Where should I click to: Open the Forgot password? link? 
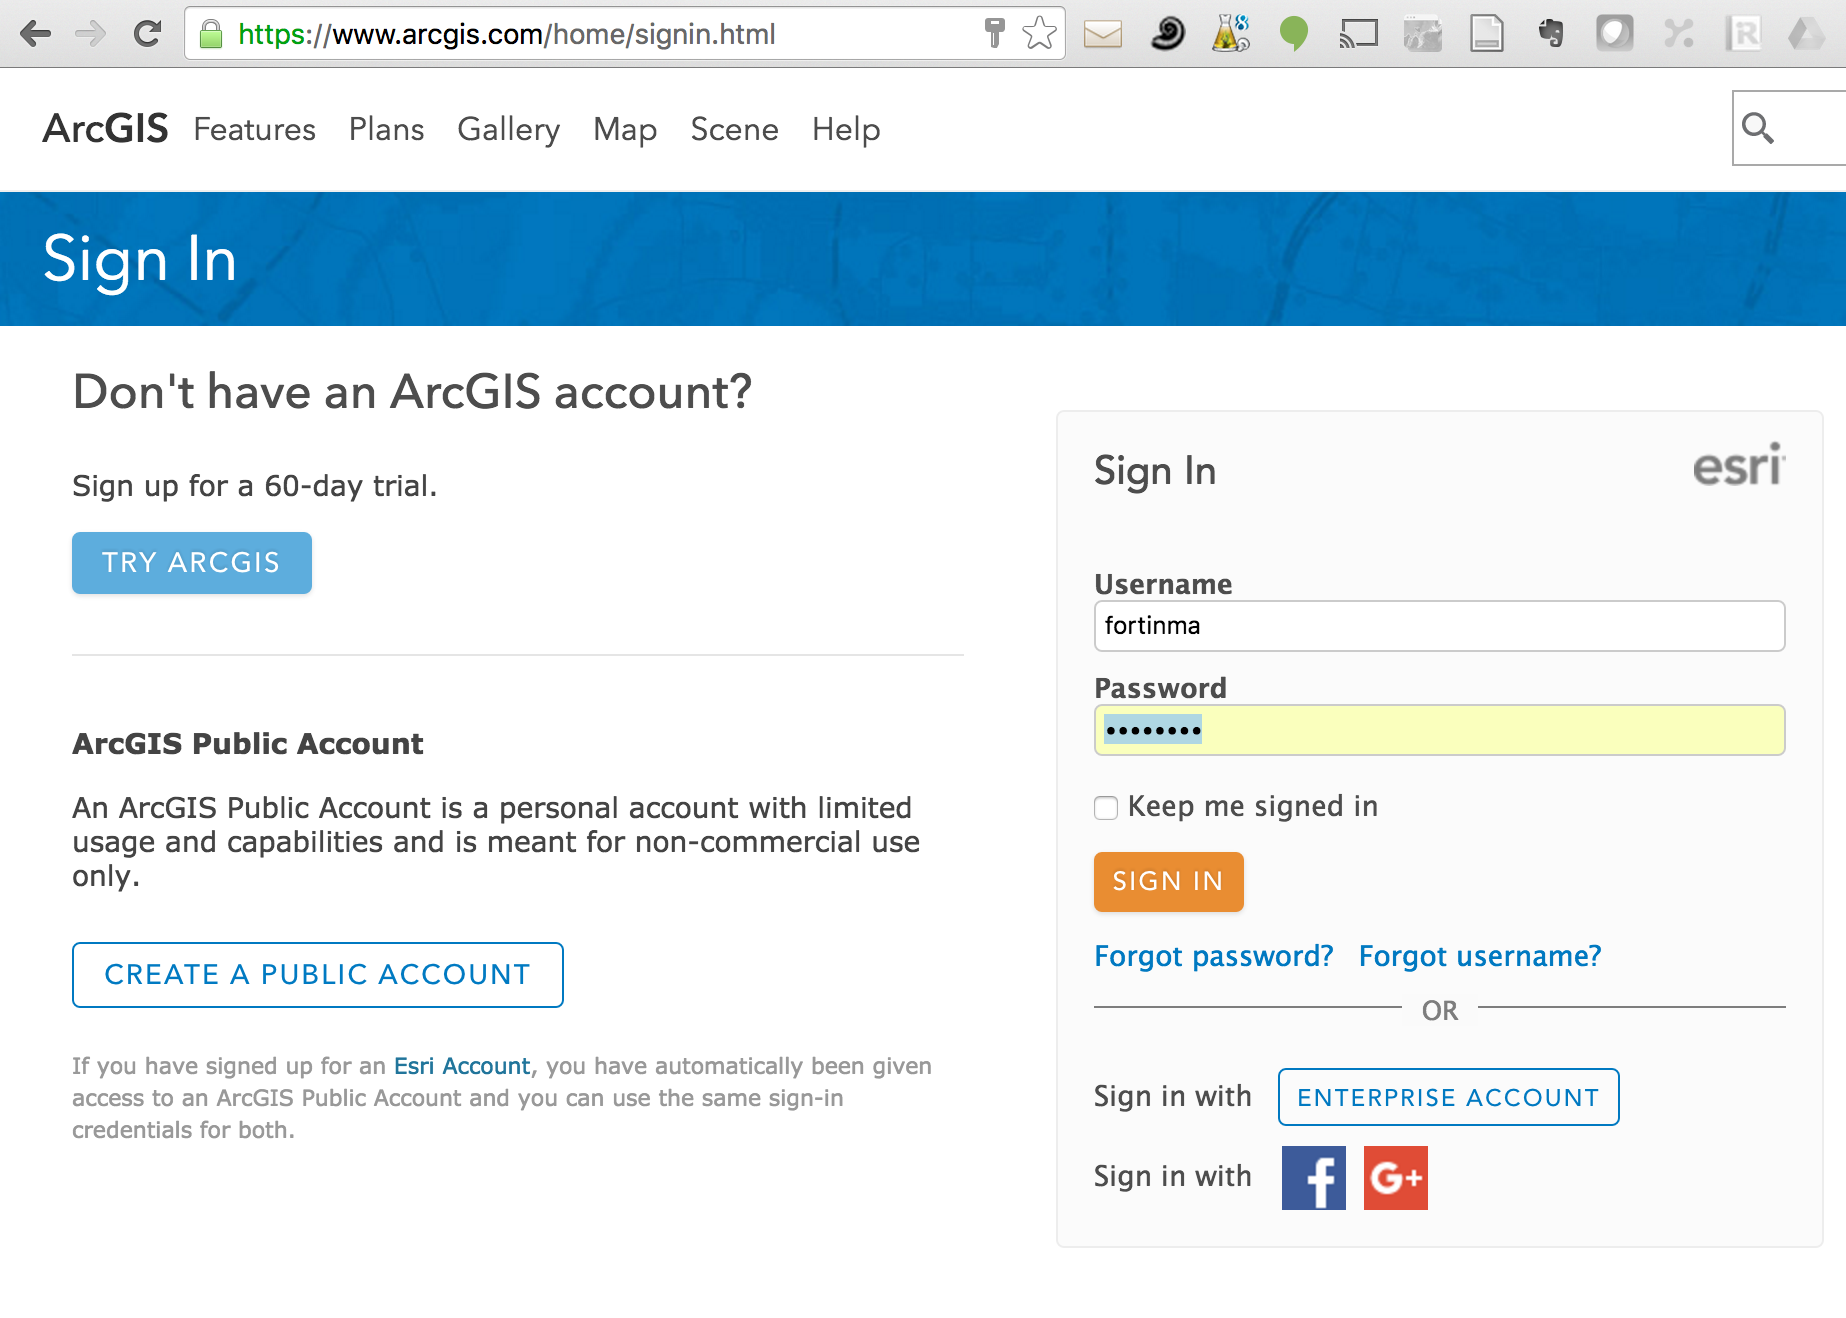click(1214, 956)
